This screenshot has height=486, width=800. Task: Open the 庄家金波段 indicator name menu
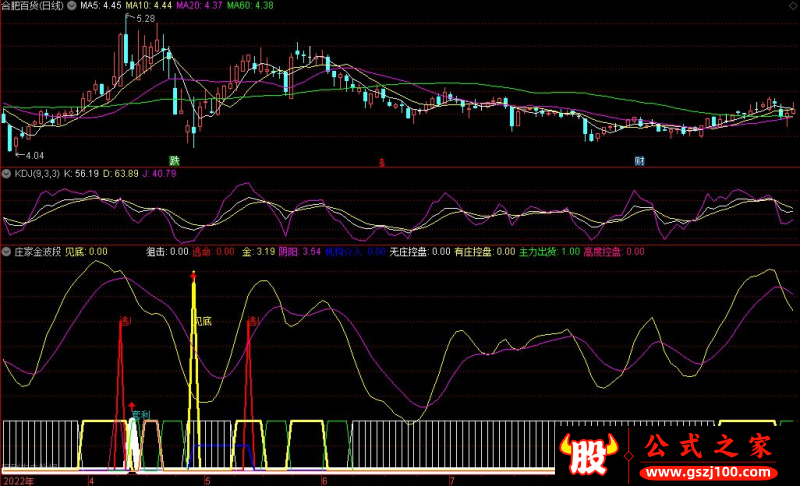point(36,253)
